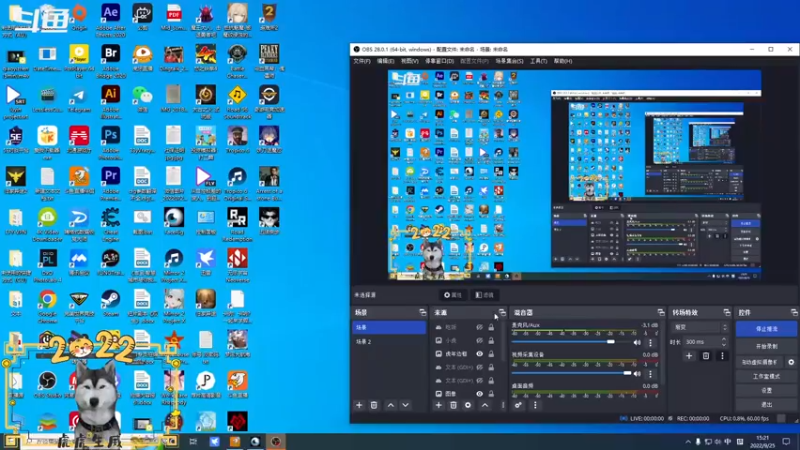The width and height of the screenshot is (800, 450).
Task: Select Origin desktop shortcut
Action: click(79, 18)
